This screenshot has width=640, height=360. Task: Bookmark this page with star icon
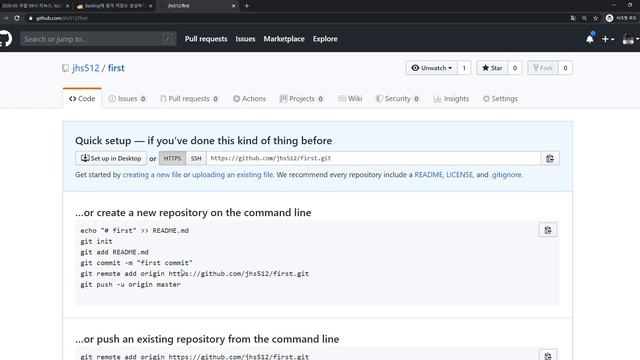point(596,18)
